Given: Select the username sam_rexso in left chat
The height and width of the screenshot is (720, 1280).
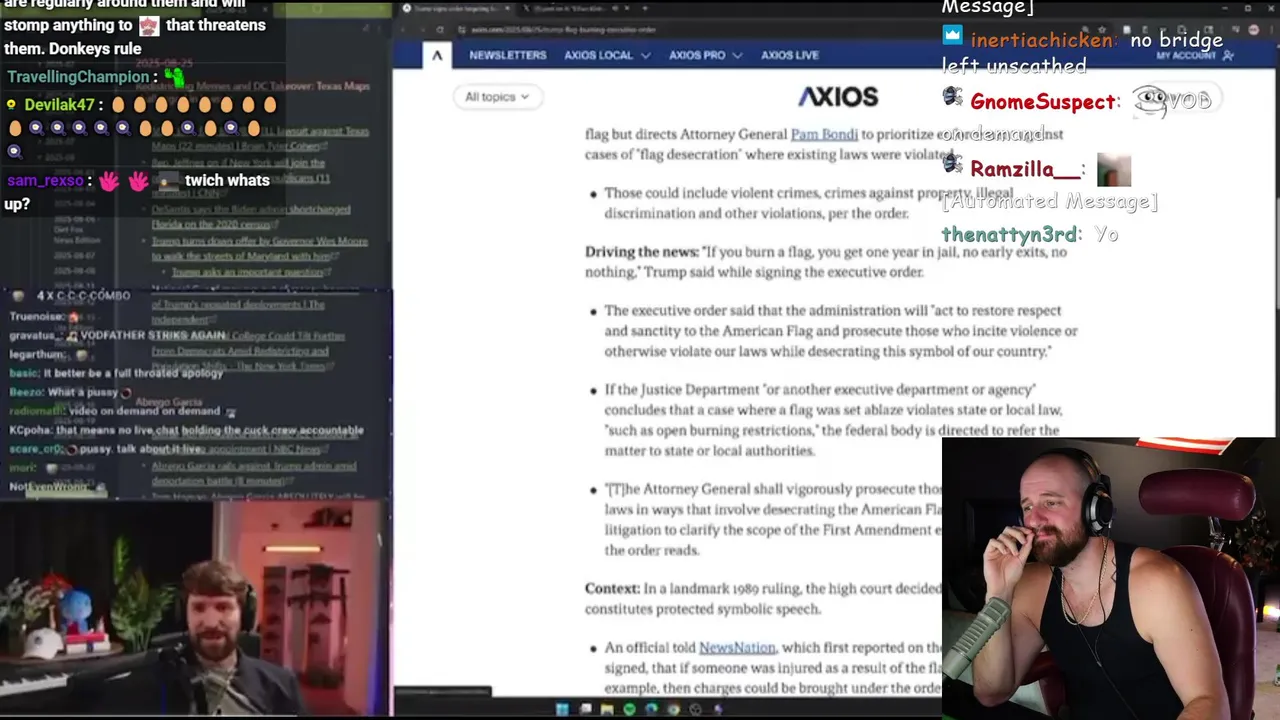Looking at the screenshot, I should click(46, 181).
